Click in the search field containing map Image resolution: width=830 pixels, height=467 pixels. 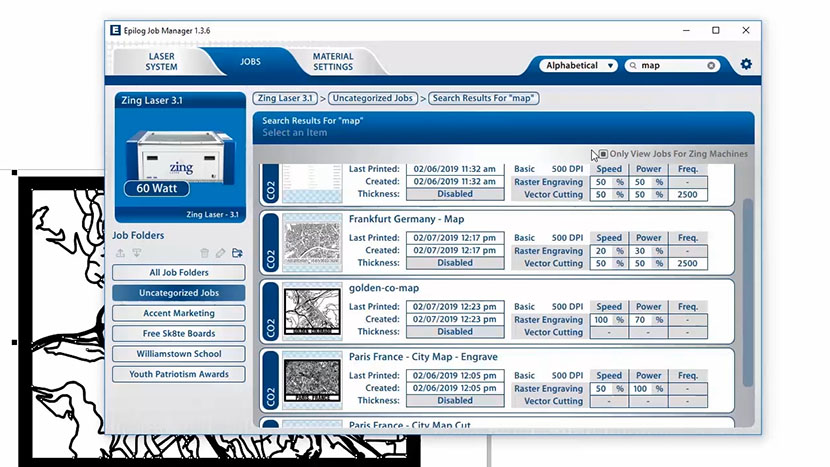pos(670,66)
